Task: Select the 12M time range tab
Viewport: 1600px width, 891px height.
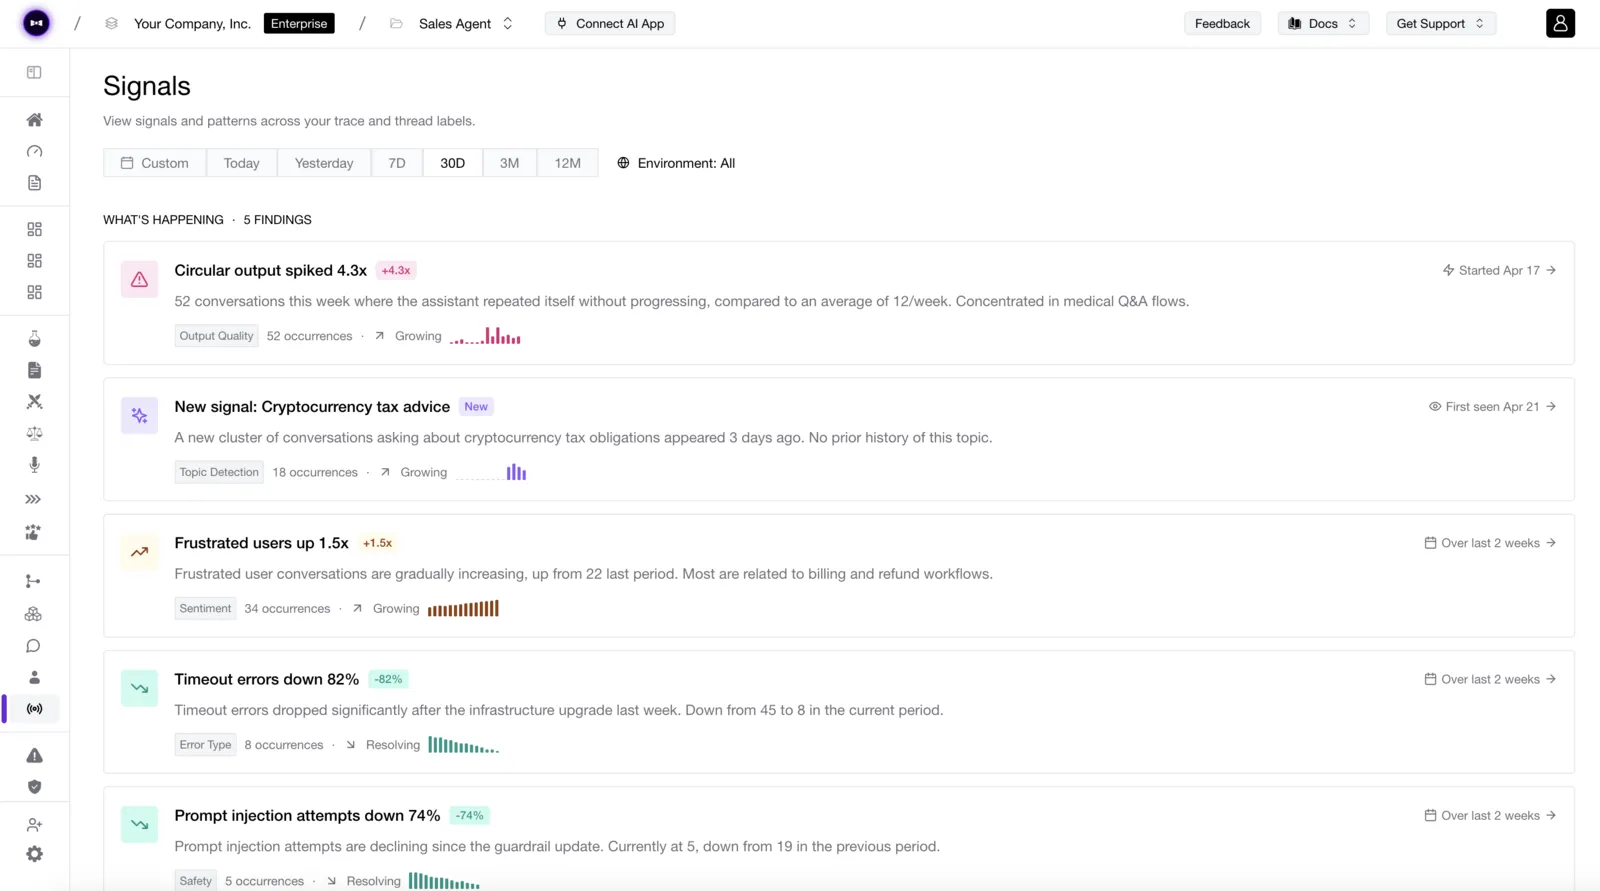Action: 567,163
